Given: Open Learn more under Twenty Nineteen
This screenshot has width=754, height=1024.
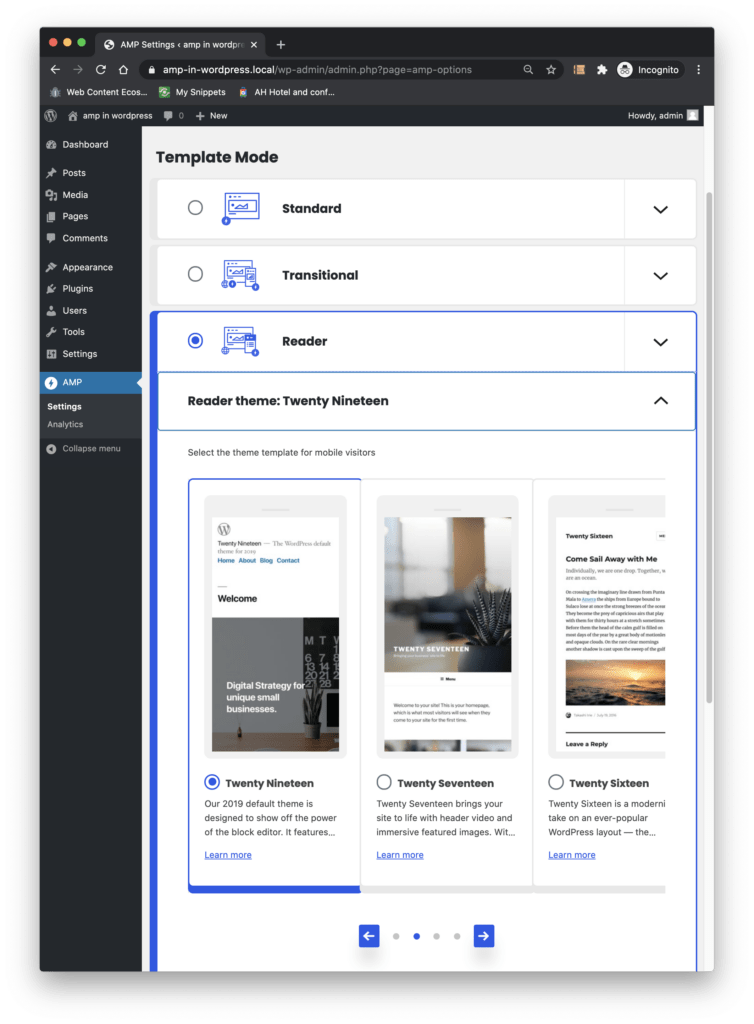Looking at the screenshot, I should (228, 855).
